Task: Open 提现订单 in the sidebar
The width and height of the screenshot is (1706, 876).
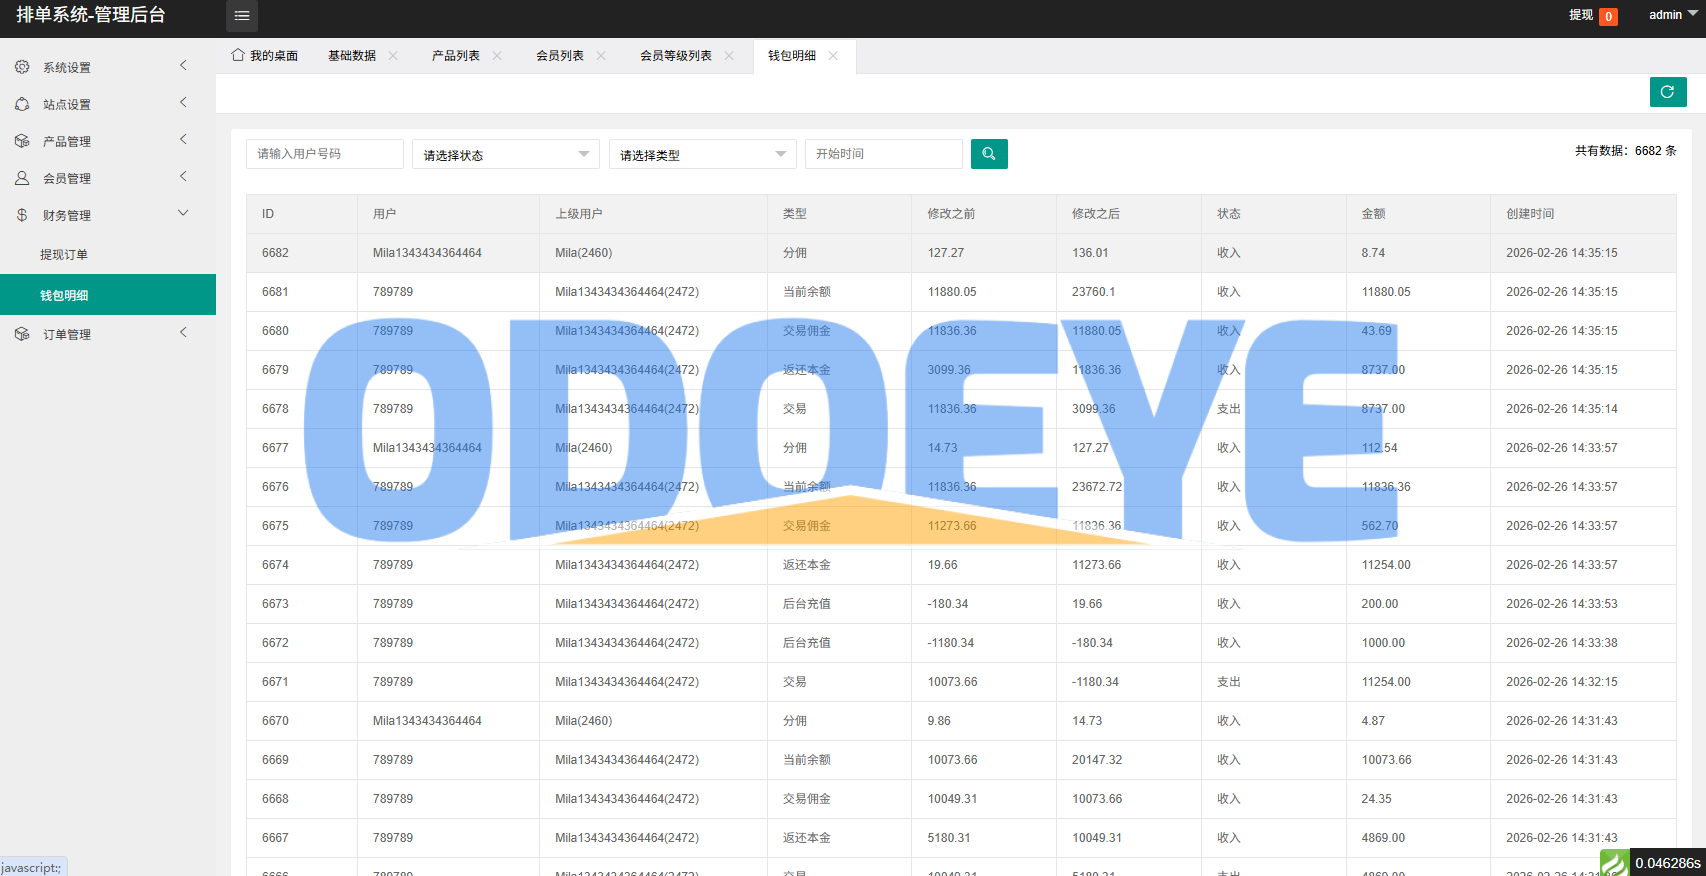Action: tap(64, 255)
